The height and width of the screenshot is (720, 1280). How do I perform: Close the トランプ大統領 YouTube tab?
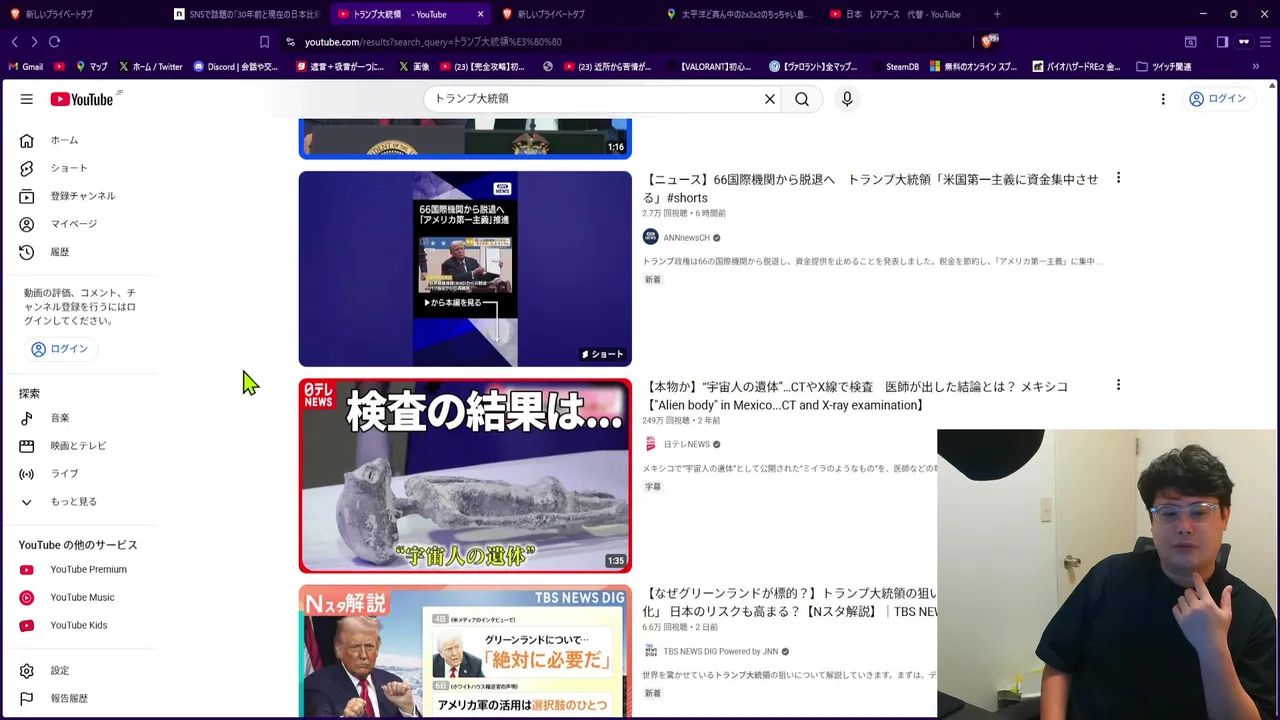click(480, 14)
